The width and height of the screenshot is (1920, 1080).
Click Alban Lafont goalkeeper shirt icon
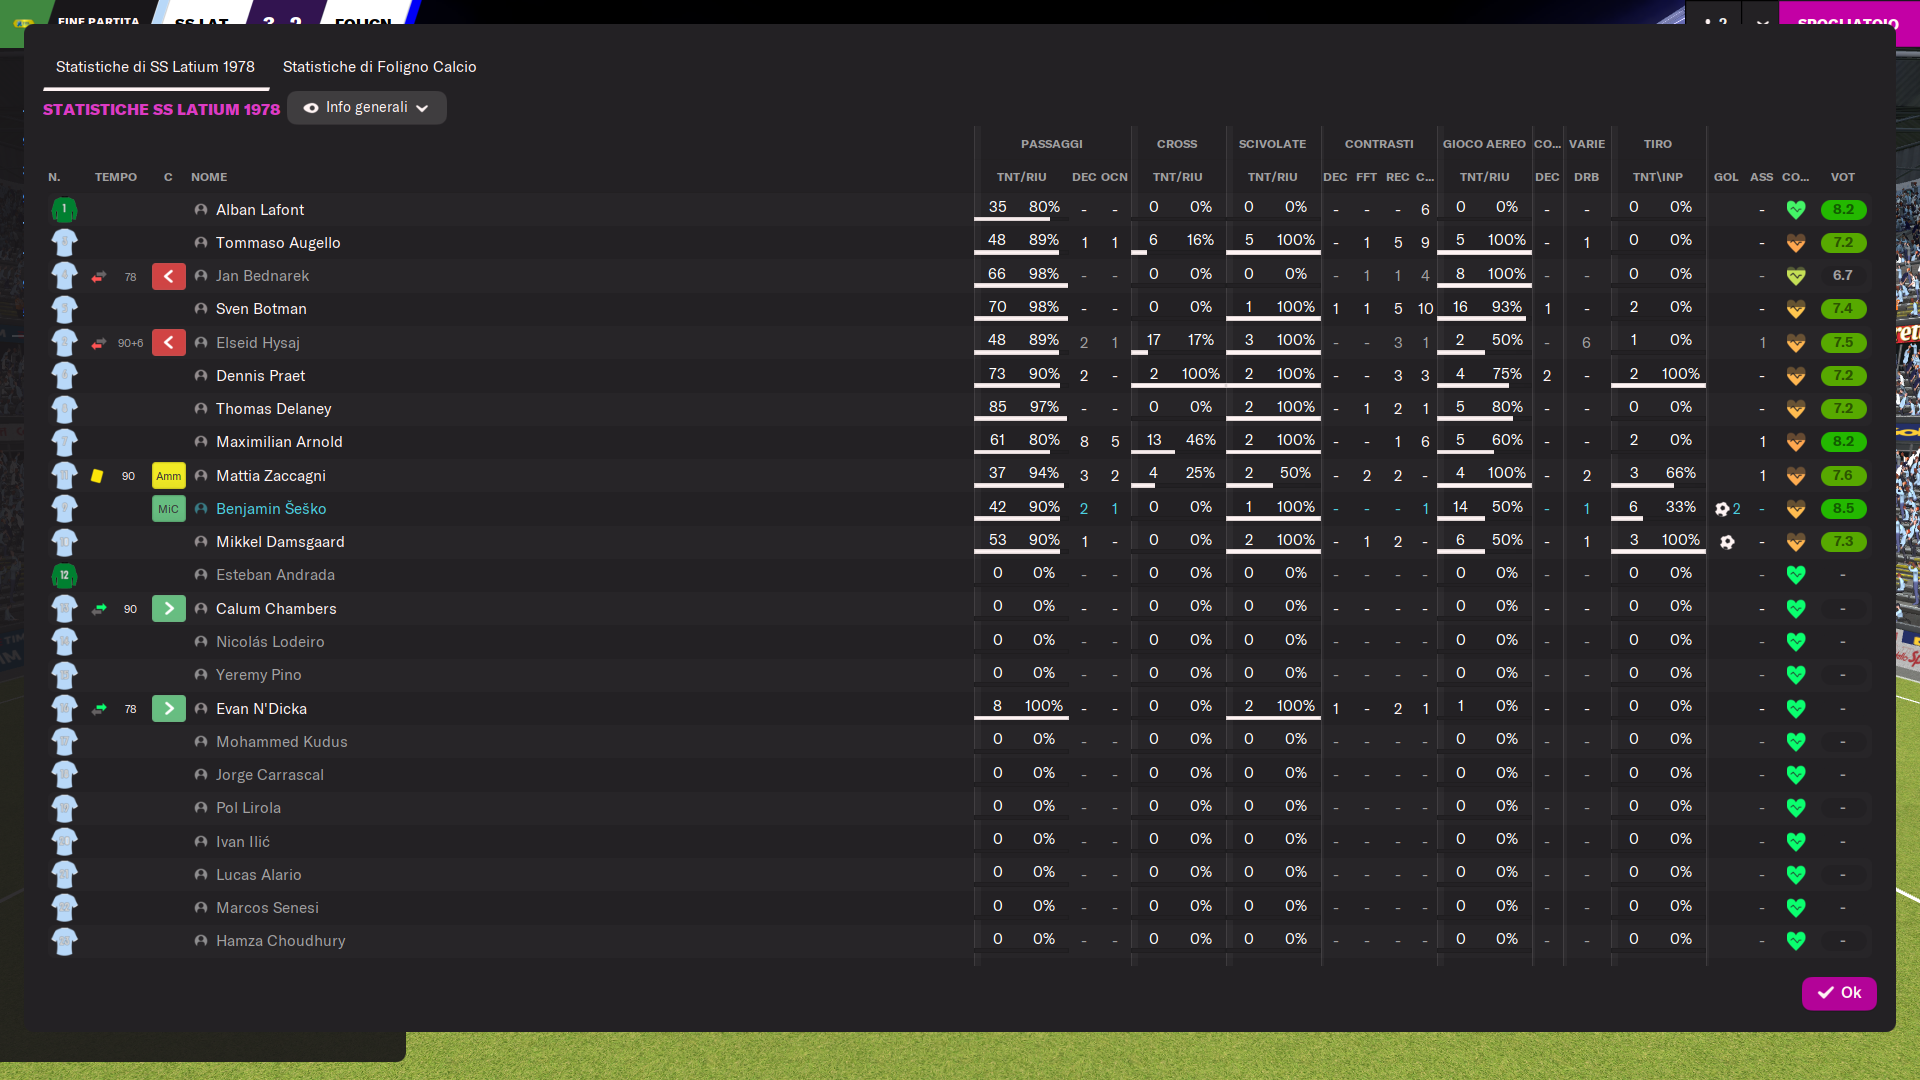tap(64, 210)
